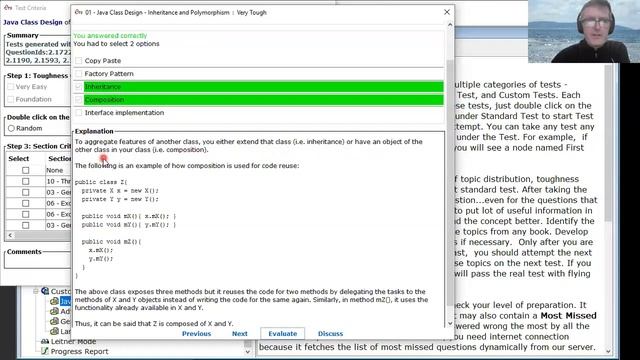Click the selected Java test node icon
Viewport: 640px width, 360px height.
[x=54, y=301]
